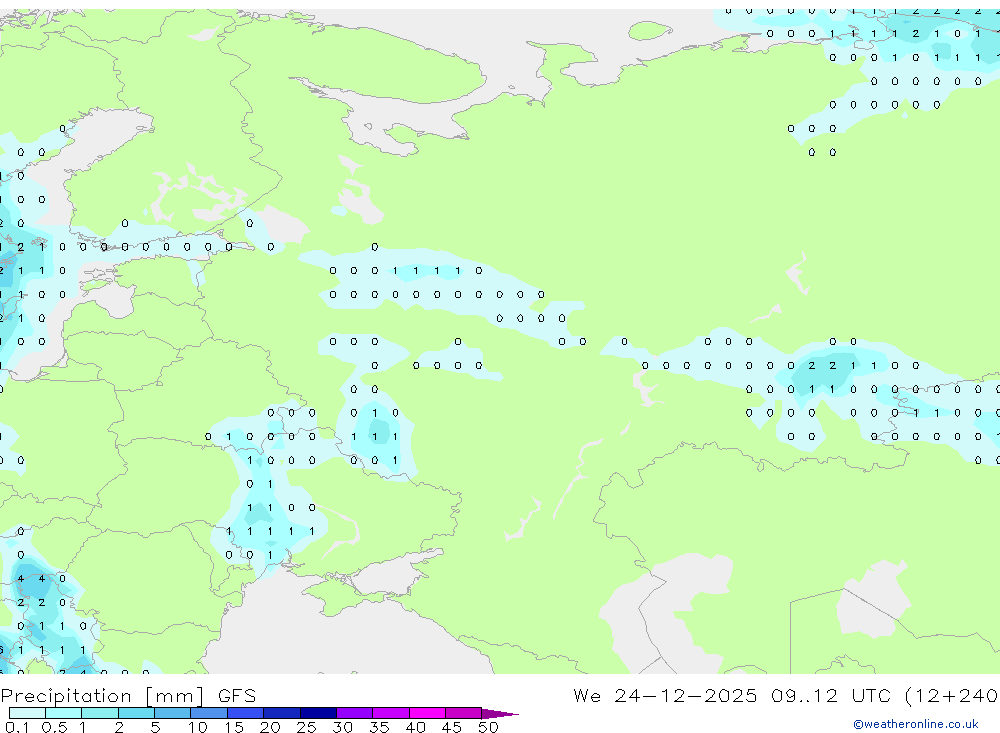Viewport: 1000px width, 733px height.
Task: Click the 'GFS' model label
Action: [237, 695]
